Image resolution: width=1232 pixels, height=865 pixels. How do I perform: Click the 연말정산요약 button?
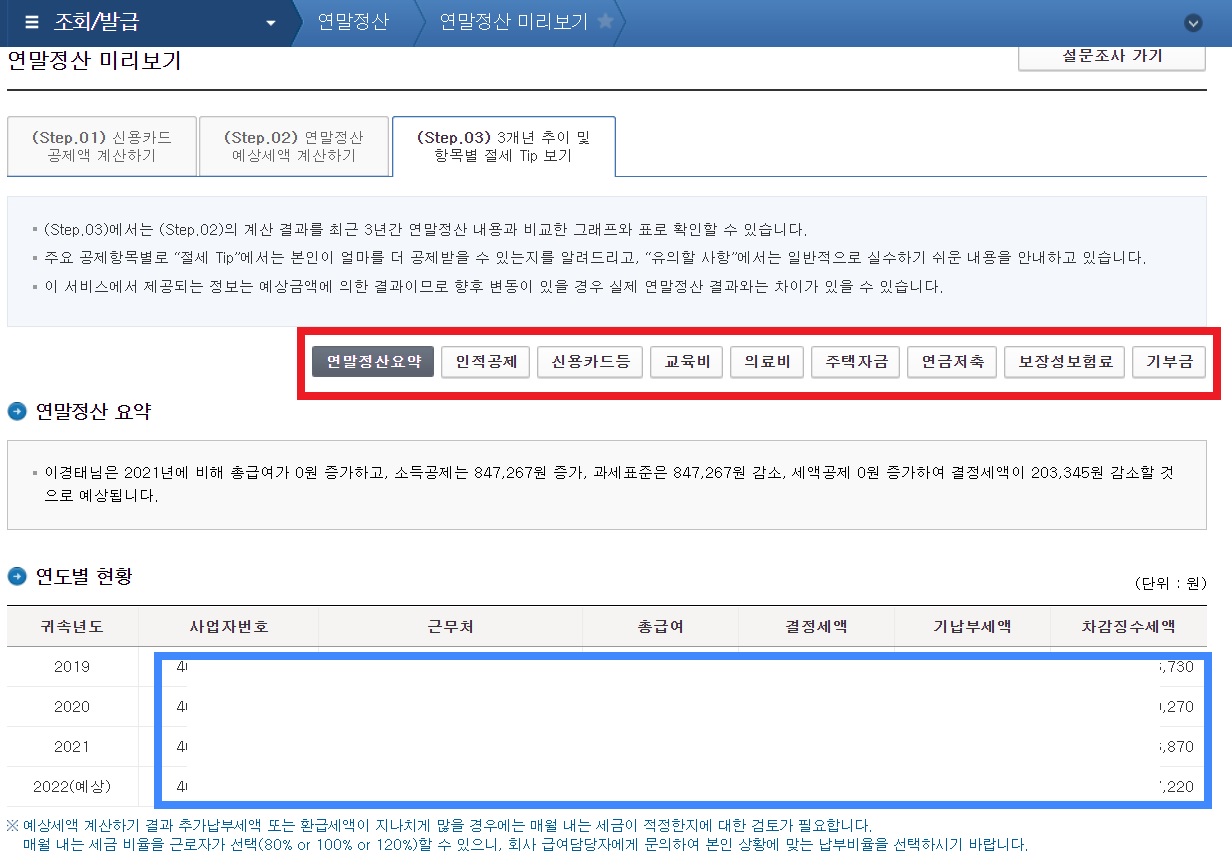click(x=373, y=361)
